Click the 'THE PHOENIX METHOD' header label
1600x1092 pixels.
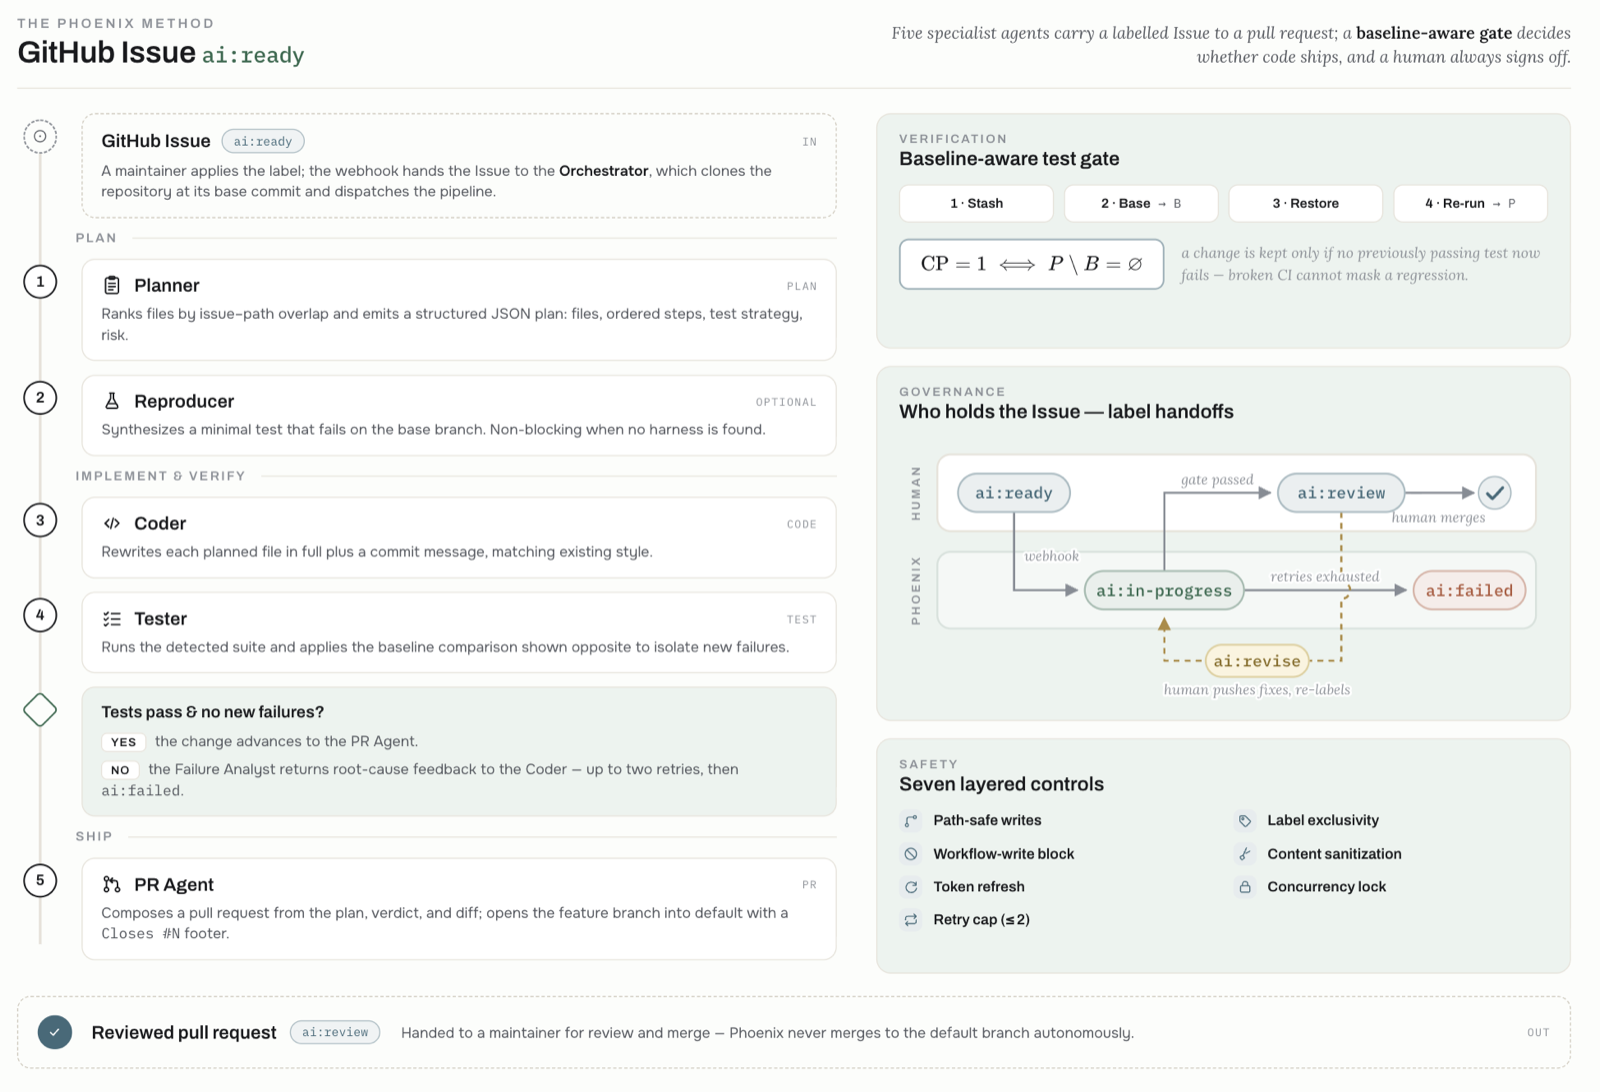116,23
